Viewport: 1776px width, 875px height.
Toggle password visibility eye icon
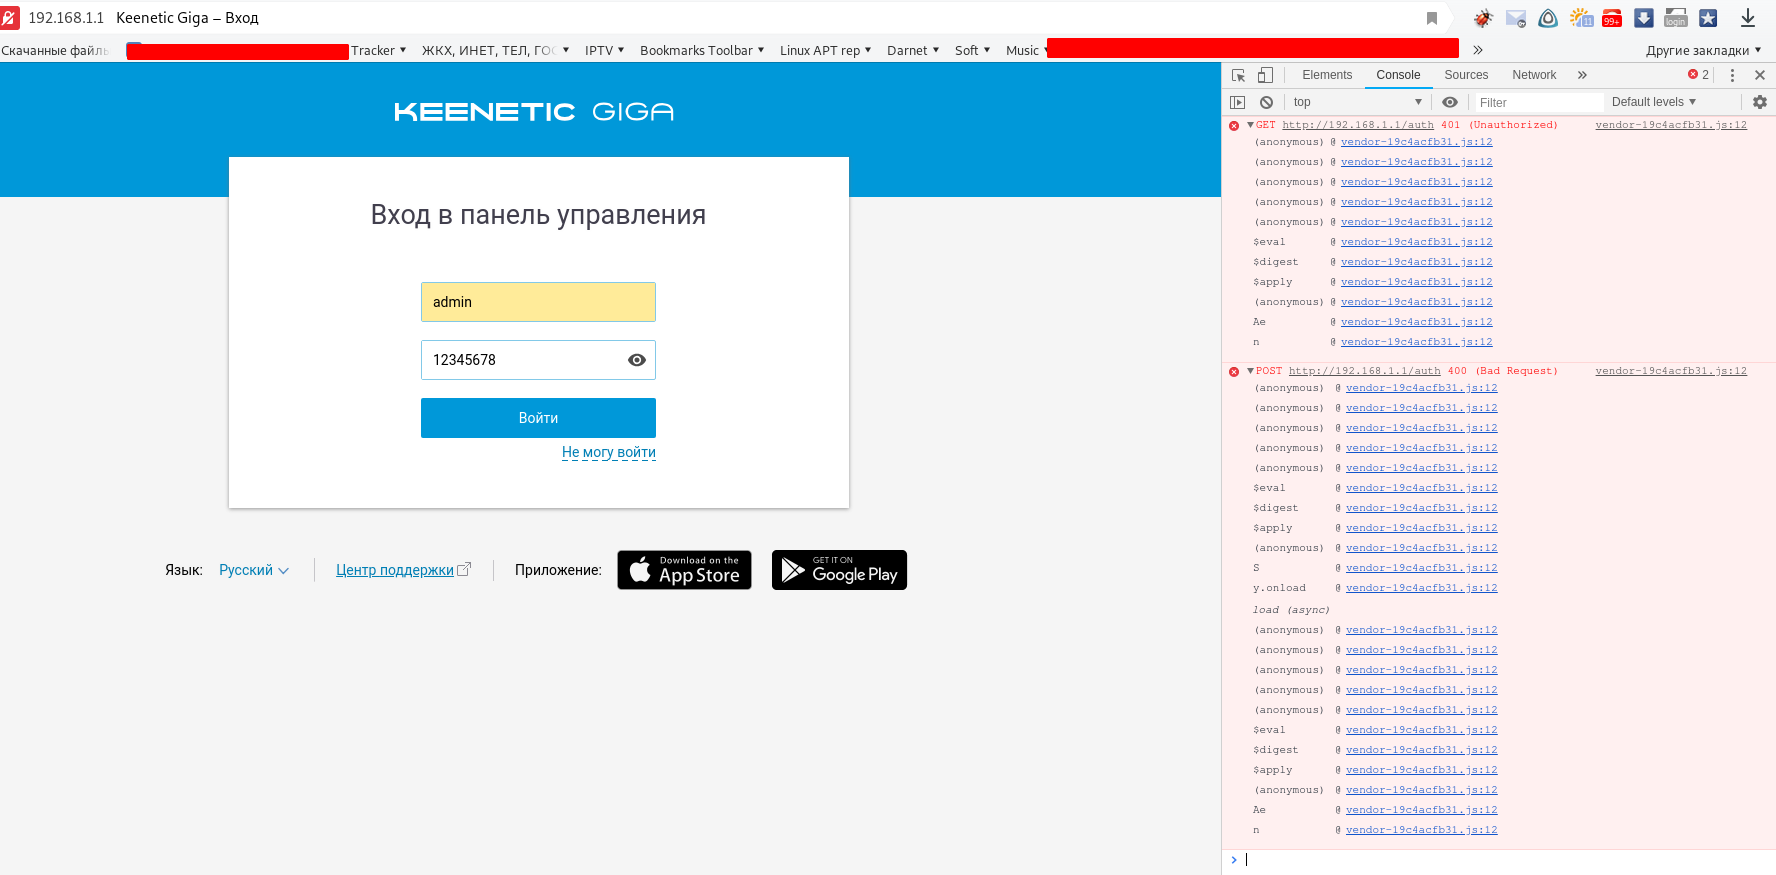pyautogui.click(x=636, y=360)
